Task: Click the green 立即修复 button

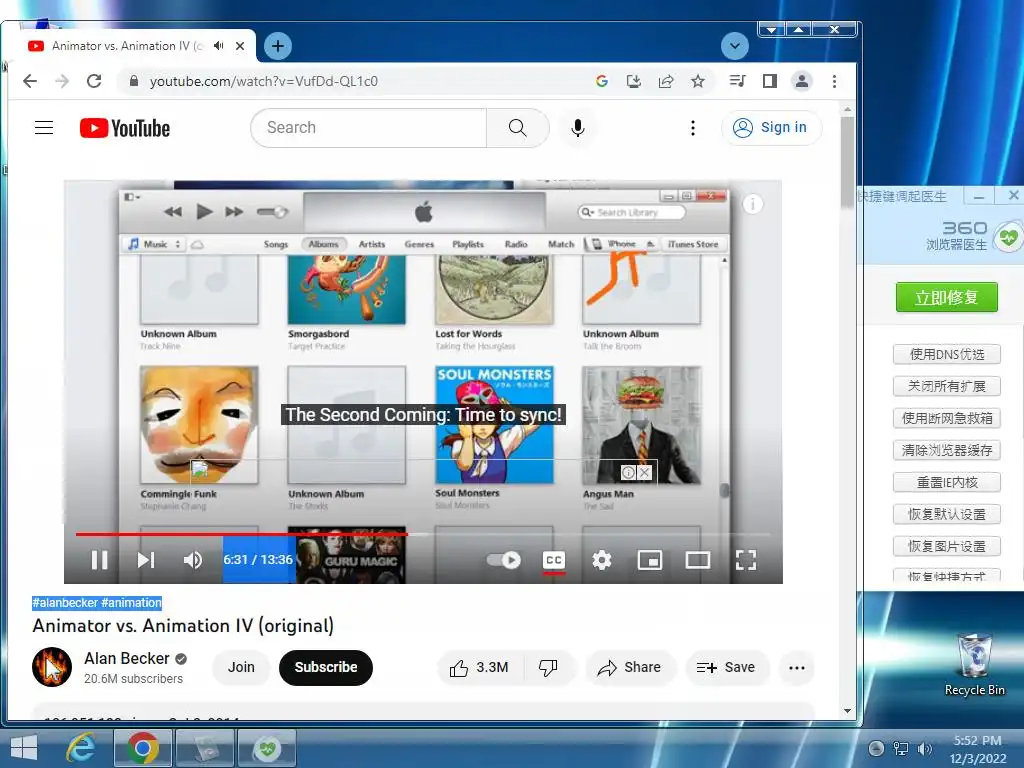Action: tap(946, 297)
